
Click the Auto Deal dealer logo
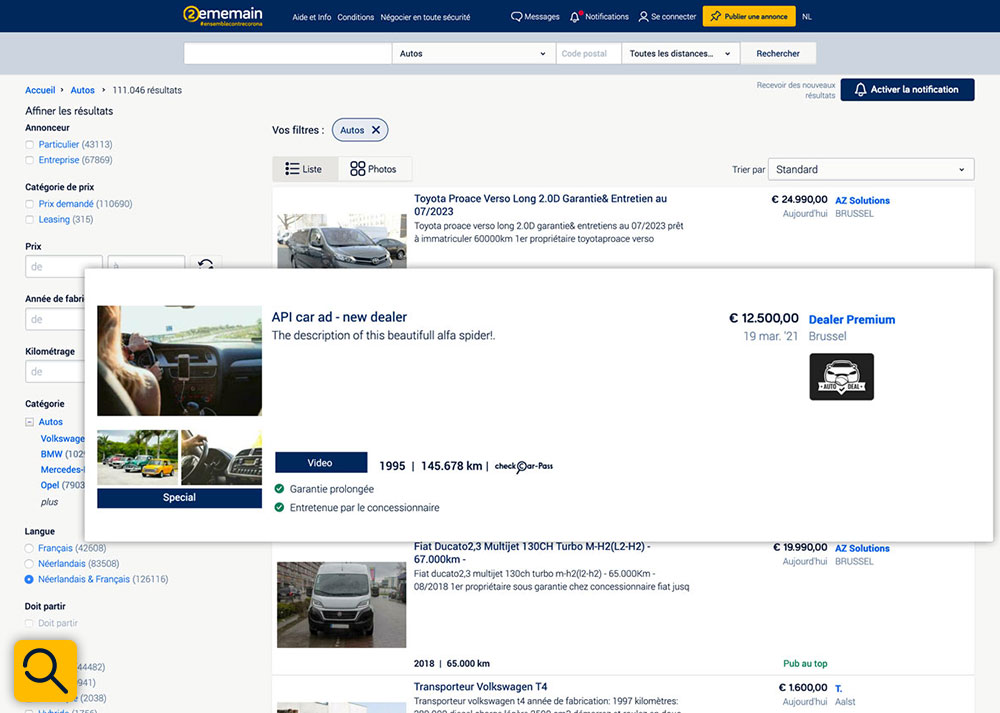pos(841,377)
